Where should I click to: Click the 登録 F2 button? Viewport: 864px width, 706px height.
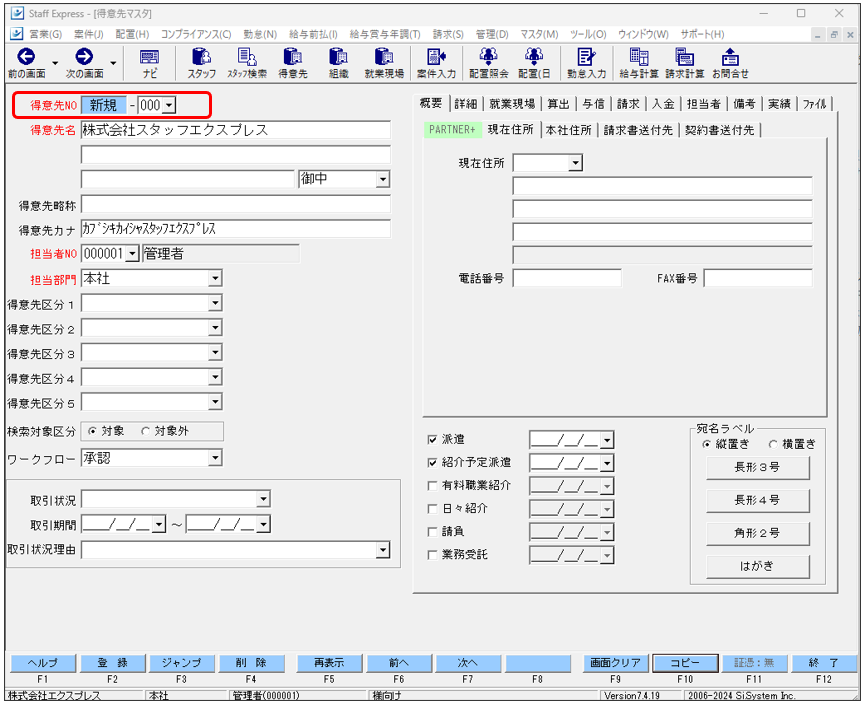pyautogui.click(x=112, y=663)
